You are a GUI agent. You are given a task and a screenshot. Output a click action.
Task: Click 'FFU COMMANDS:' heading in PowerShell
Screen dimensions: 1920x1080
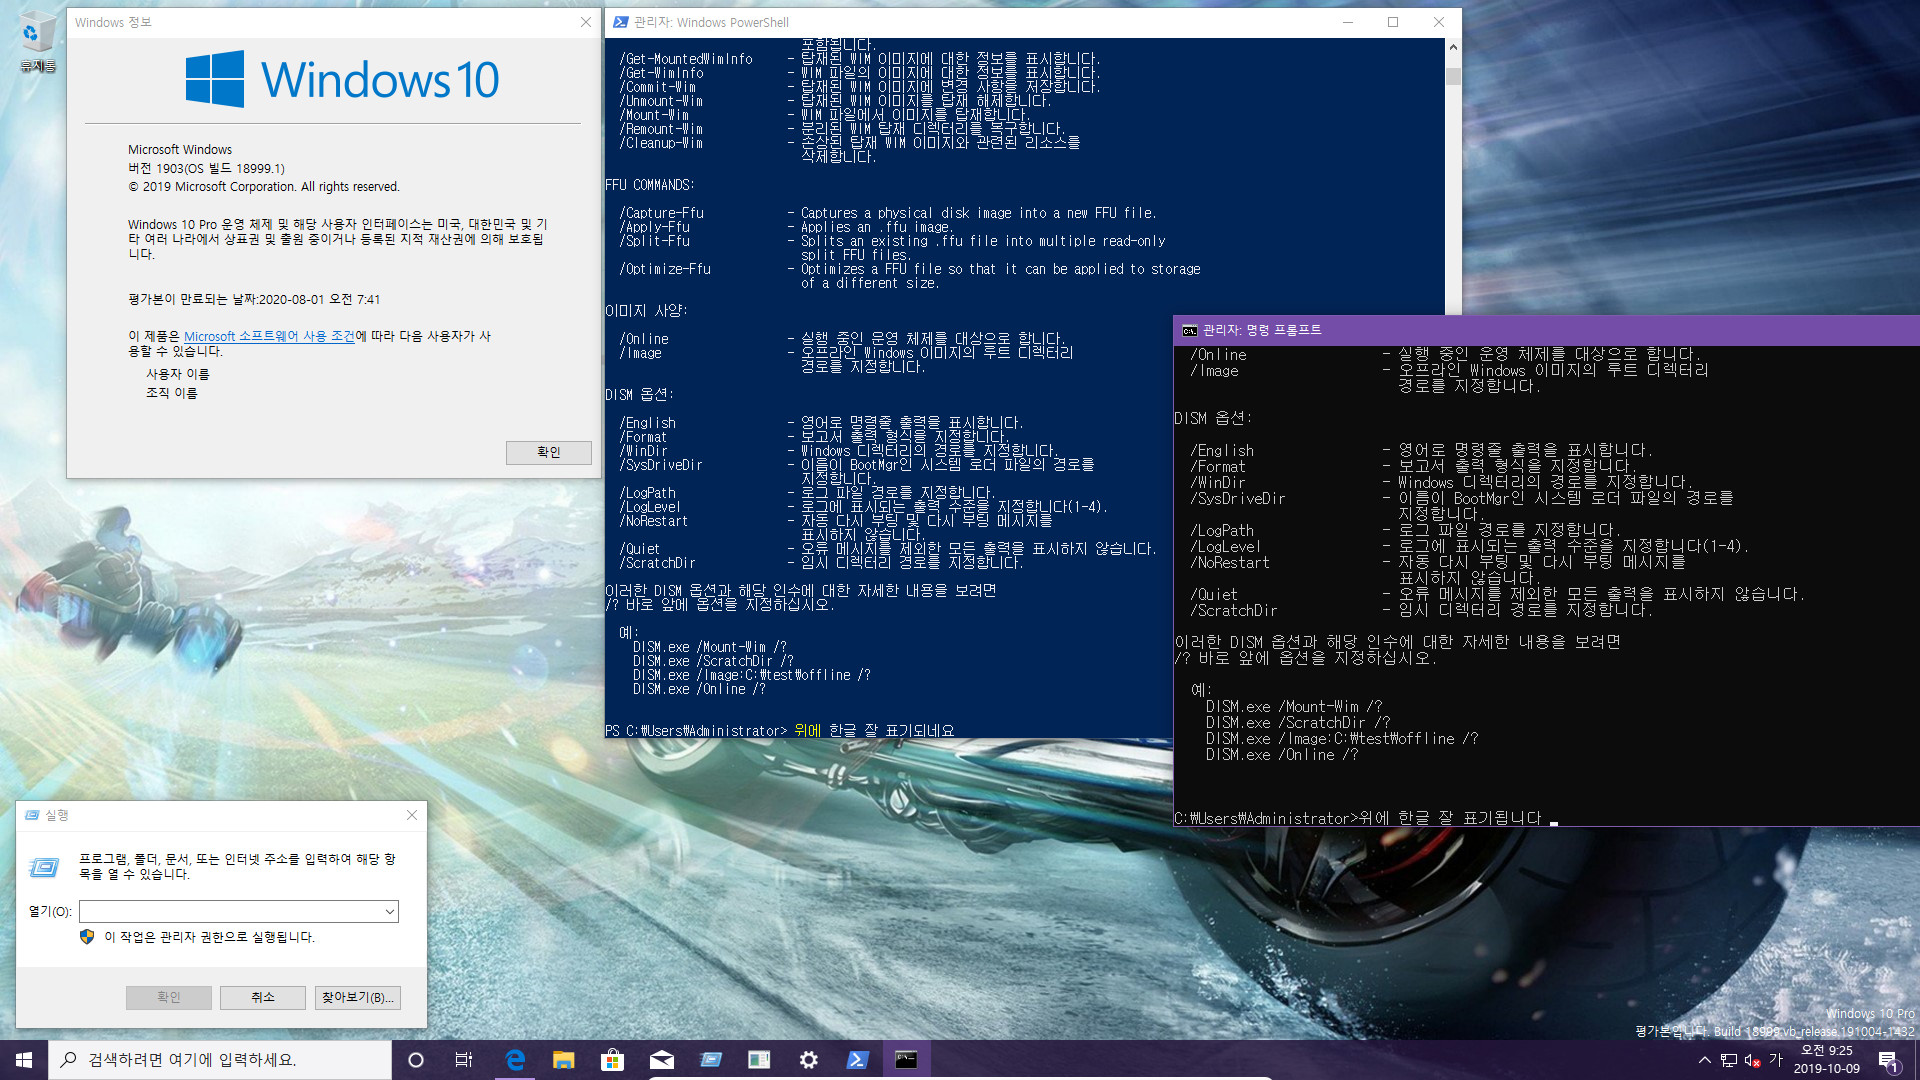point(650,185)
